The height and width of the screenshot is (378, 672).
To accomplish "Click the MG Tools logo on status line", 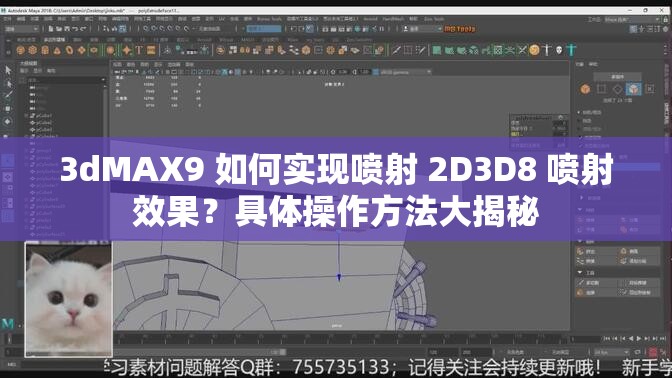I will [460, 29].
